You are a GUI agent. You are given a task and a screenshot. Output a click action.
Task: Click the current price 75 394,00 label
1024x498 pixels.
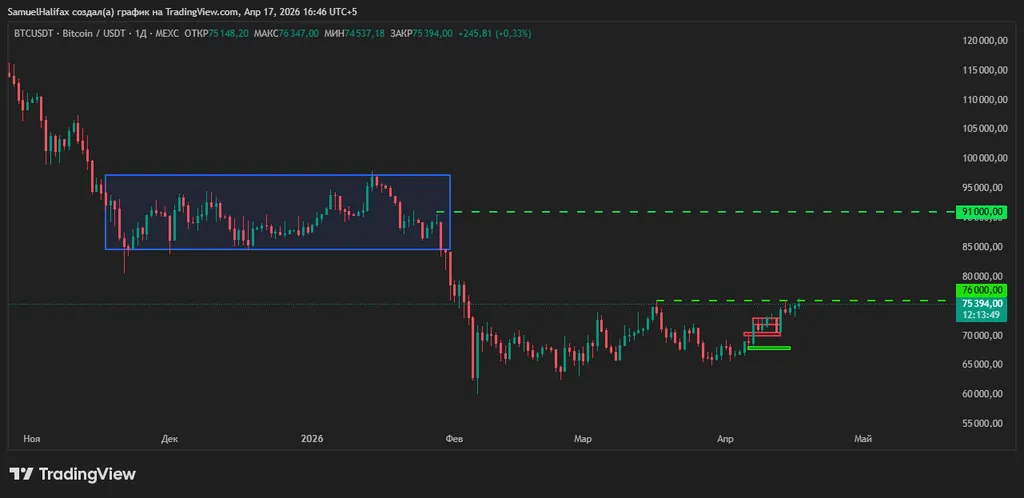pyautogui.click(x=981, y=302)
